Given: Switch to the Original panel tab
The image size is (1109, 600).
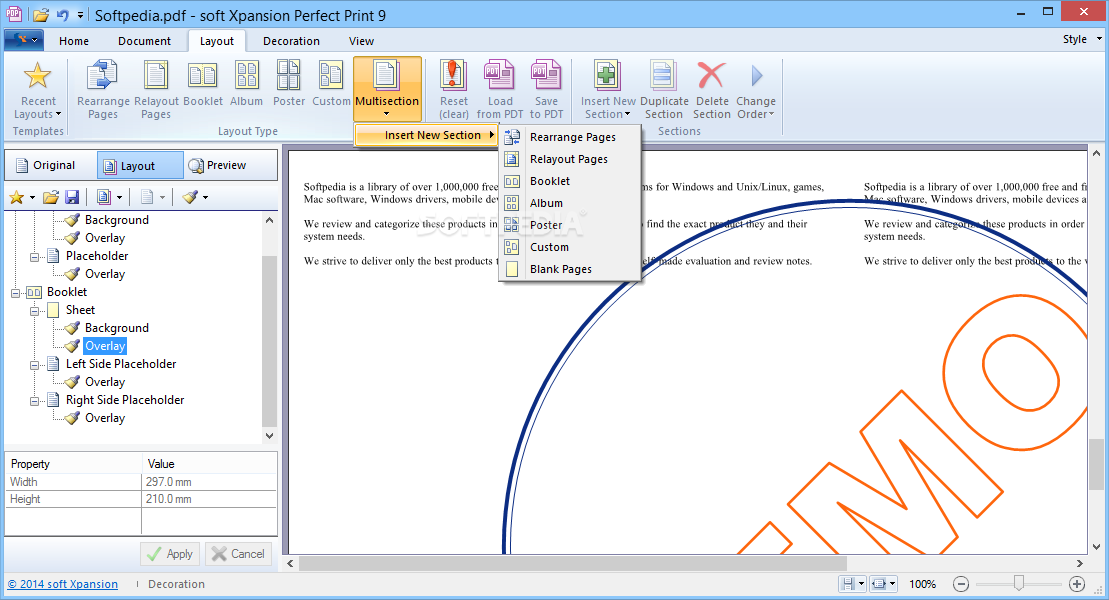Looking at the screenshot, I should (x=51, y=165).
